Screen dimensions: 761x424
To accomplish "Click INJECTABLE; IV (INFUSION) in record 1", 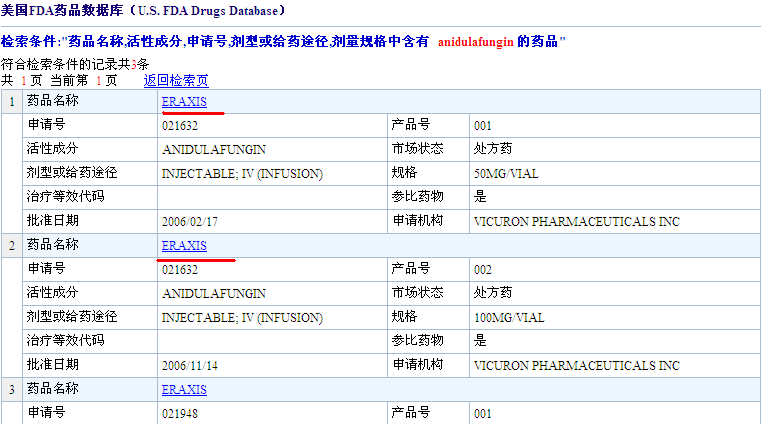I will click(x=242, y=174).
